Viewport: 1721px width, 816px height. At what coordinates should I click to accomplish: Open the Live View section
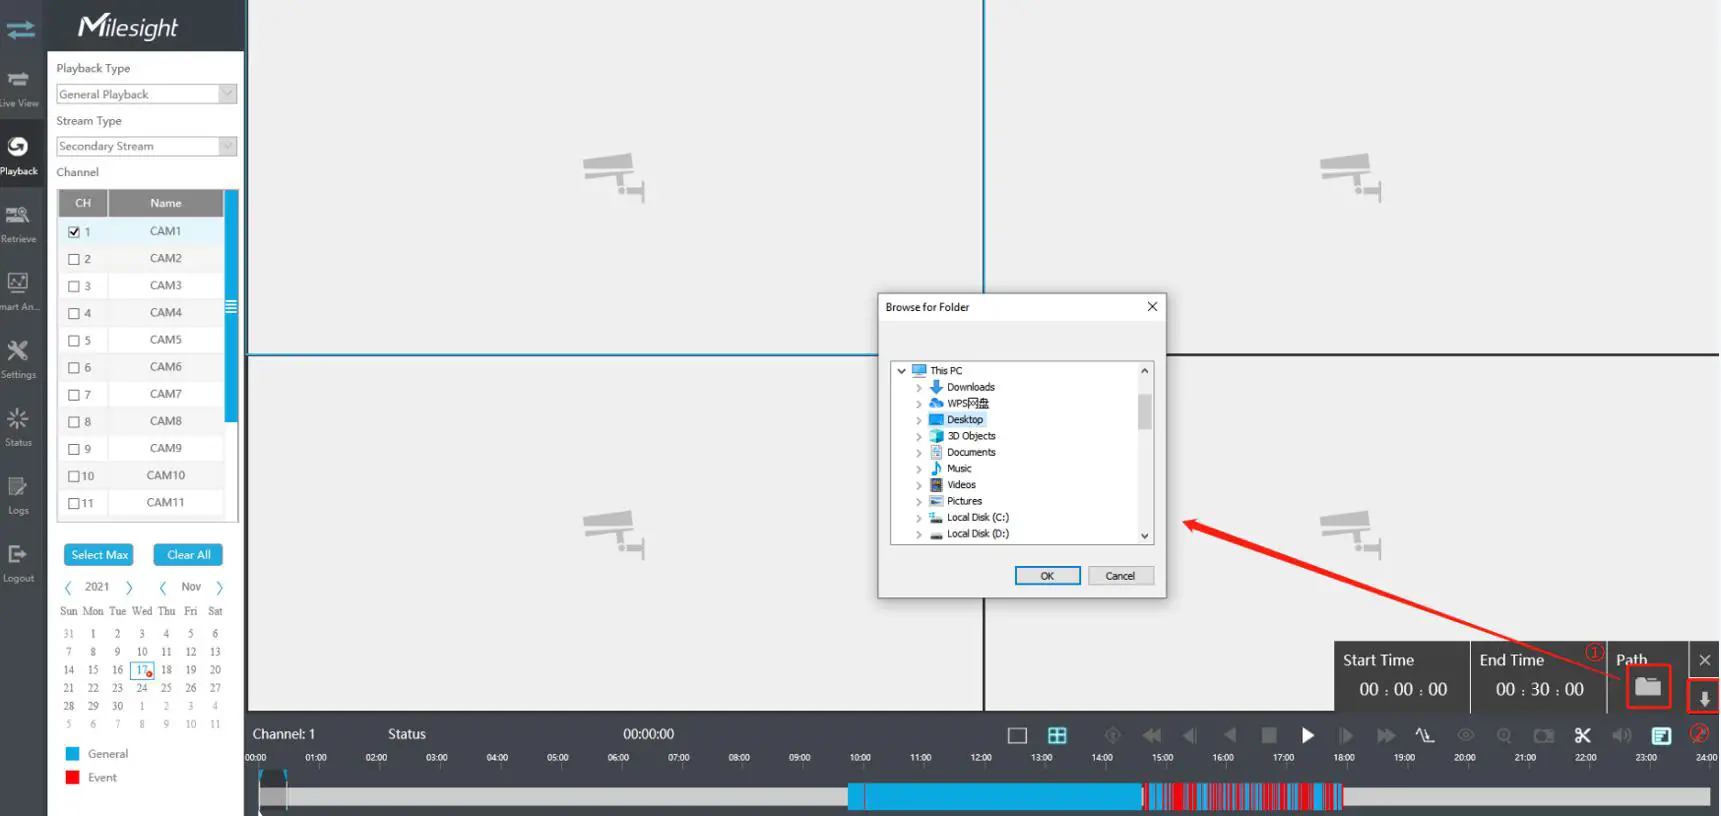[x=19, y=88]
